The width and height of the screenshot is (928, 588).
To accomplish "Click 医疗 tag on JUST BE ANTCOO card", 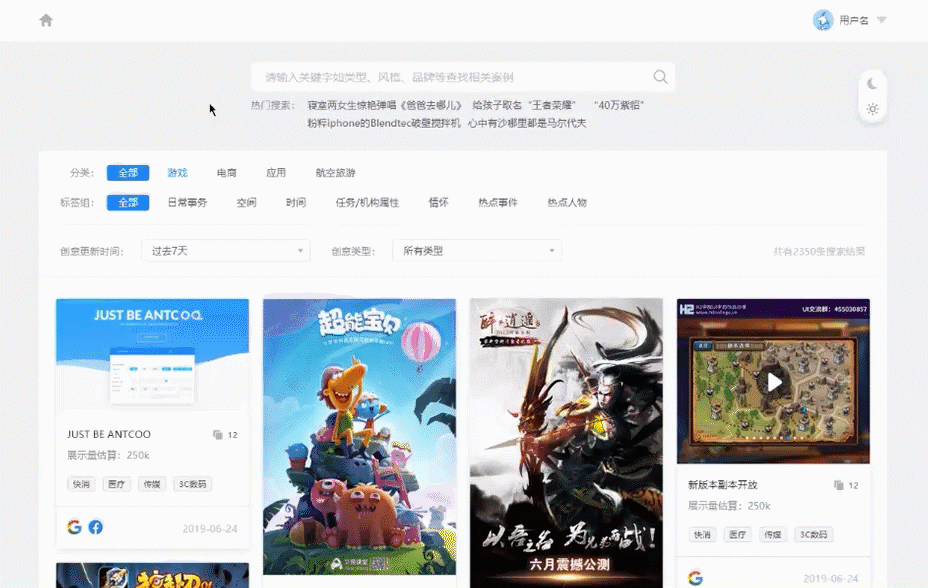I will [117, 484].
